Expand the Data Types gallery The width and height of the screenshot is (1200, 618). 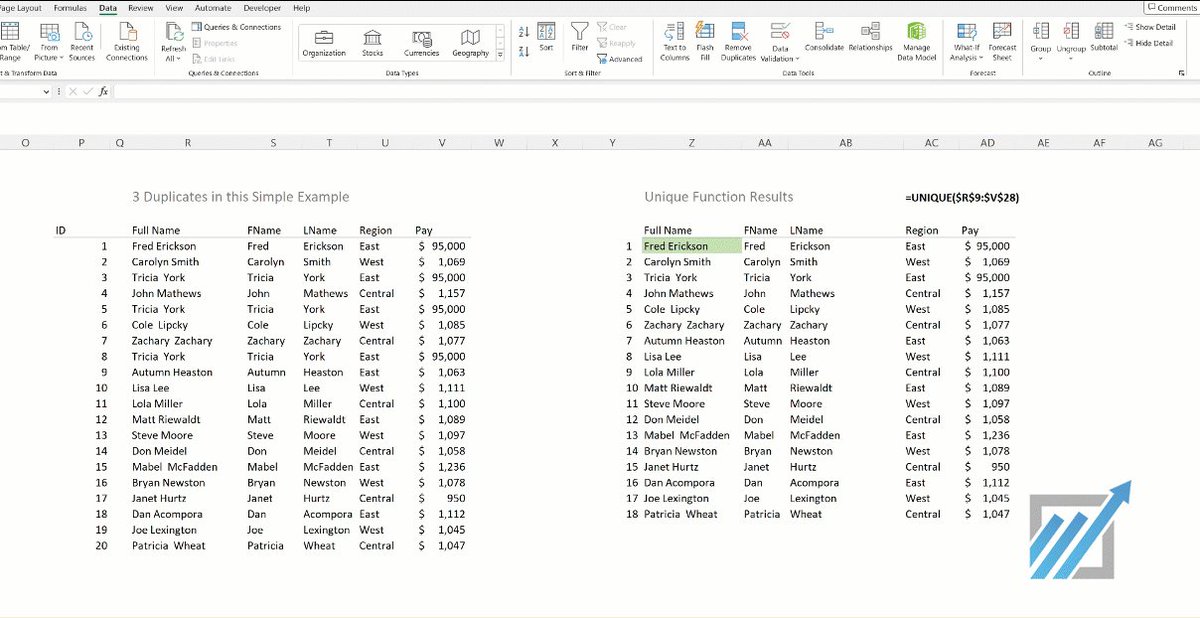tap(500, 56)
